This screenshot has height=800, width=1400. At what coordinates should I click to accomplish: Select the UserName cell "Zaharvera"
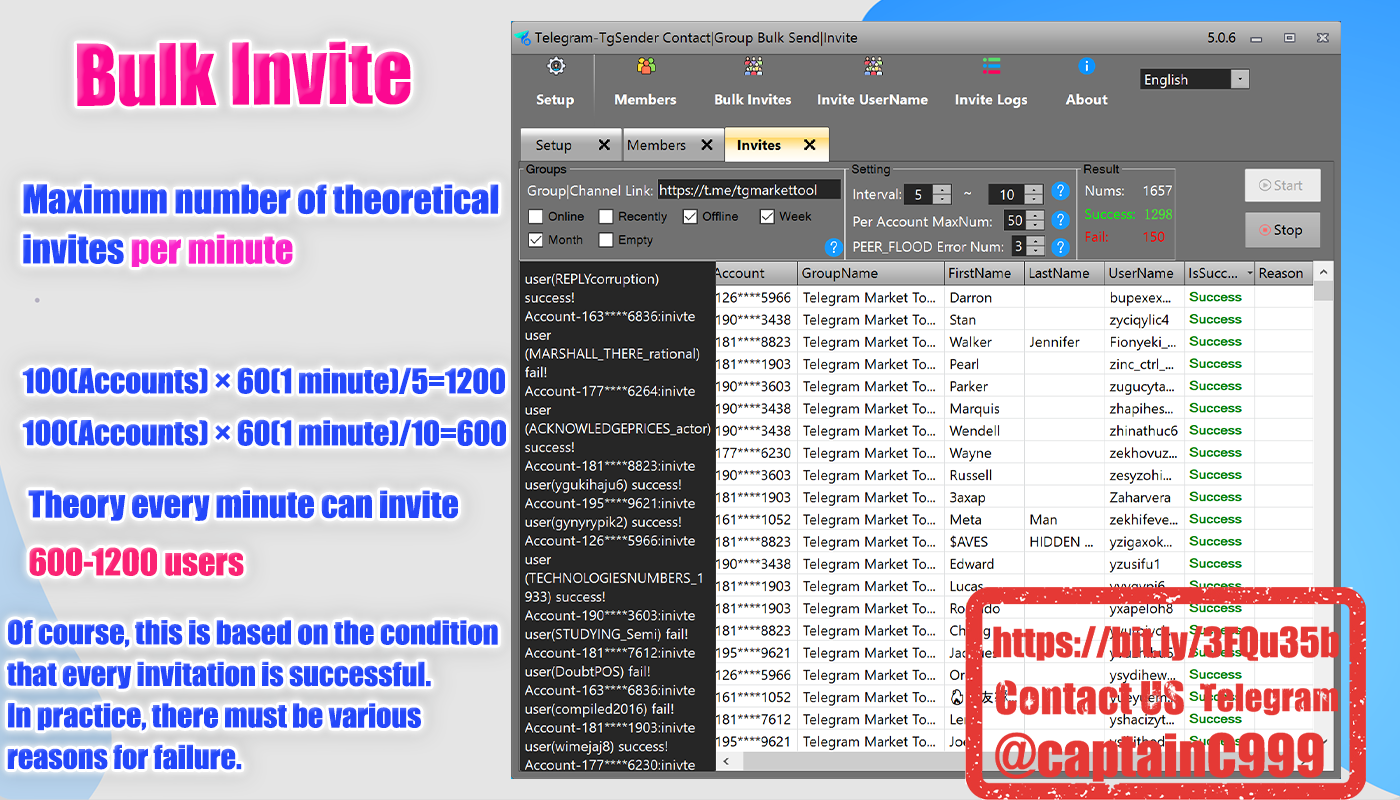point(1145,497)
